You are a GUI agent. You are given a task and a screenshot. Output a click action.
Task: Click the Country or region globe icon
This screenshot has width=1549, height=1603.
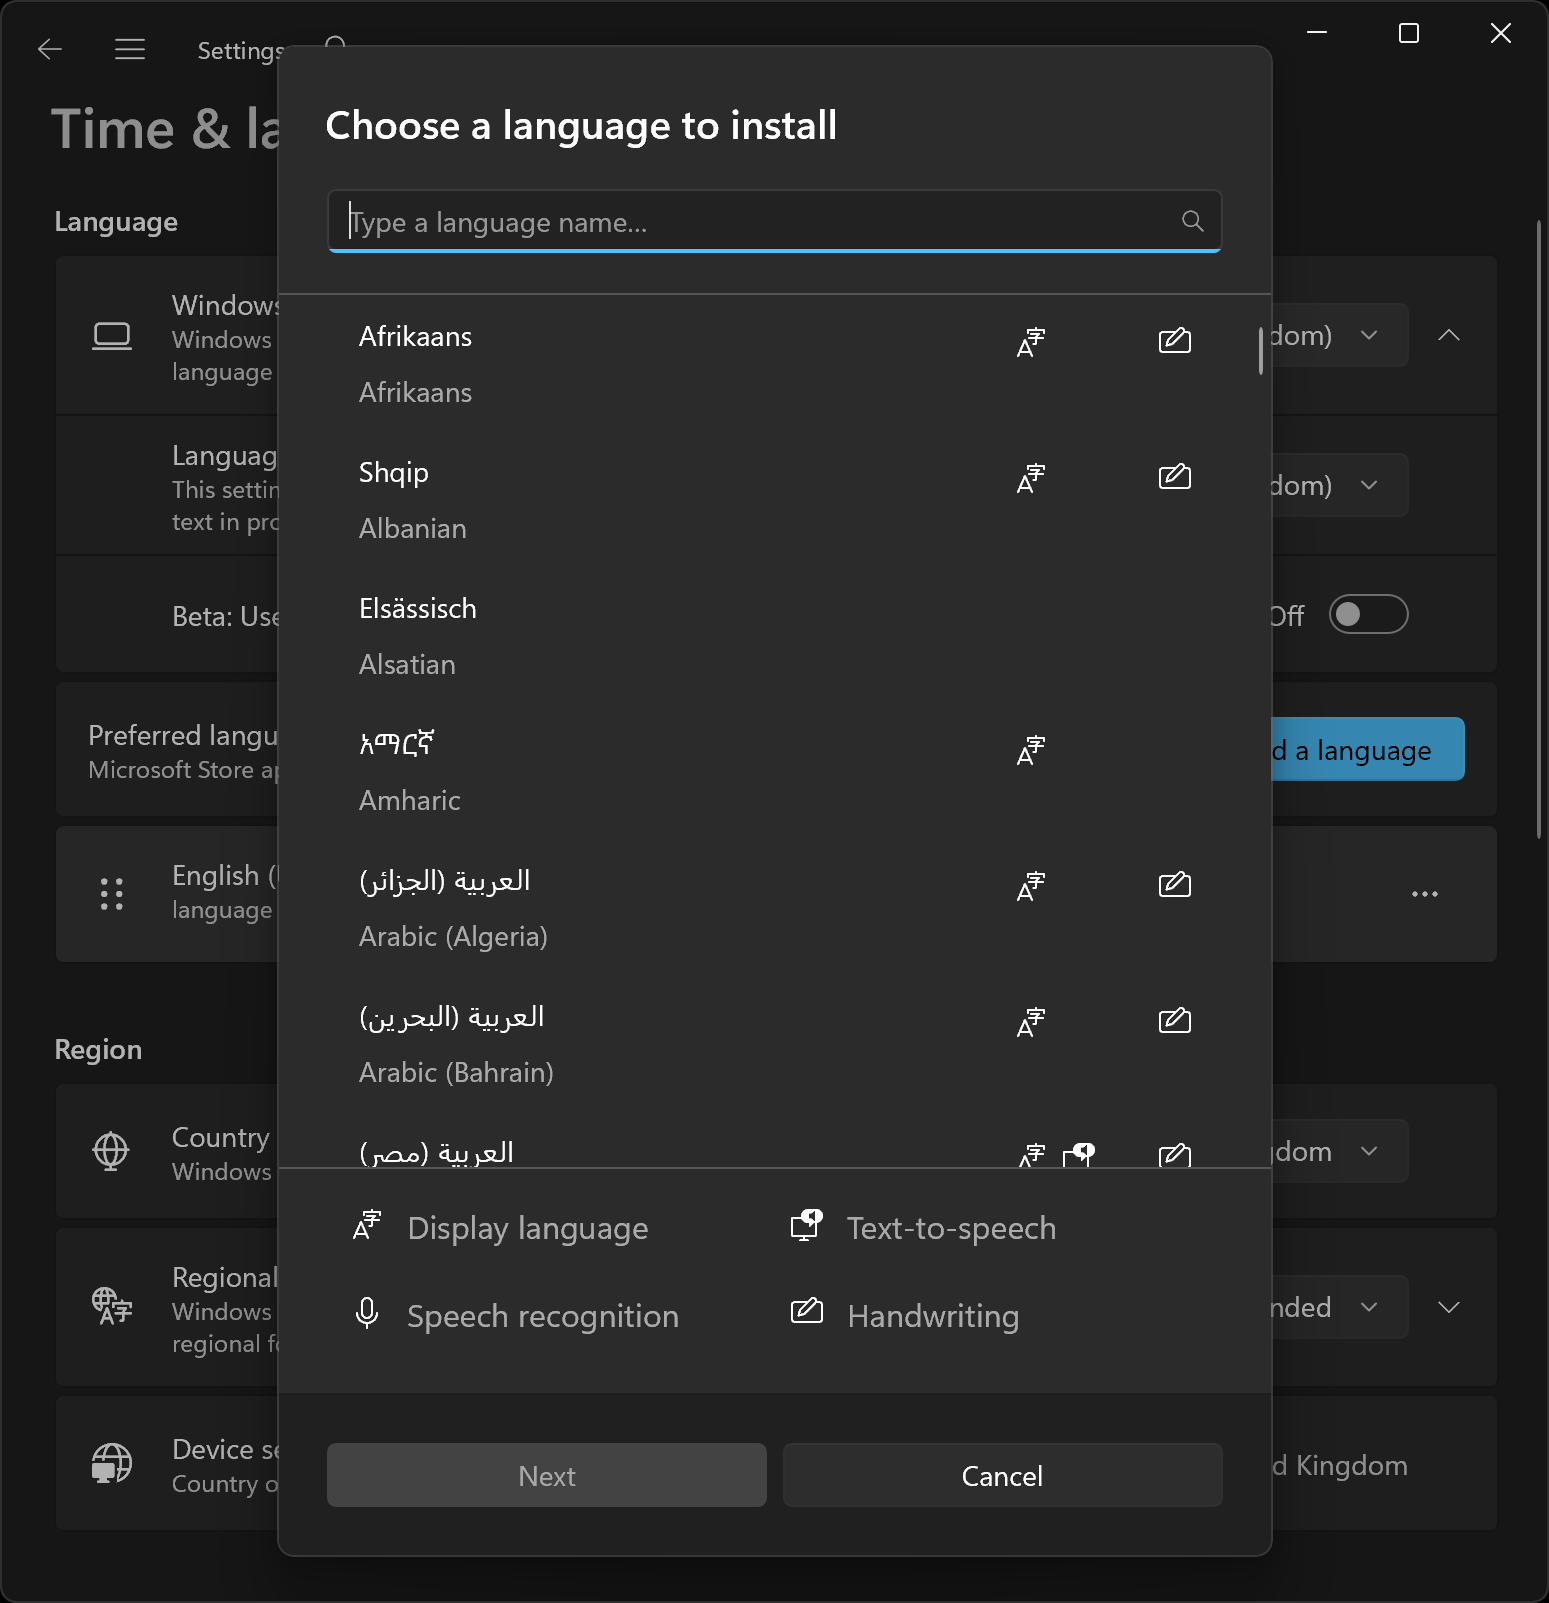(111, 1151)
